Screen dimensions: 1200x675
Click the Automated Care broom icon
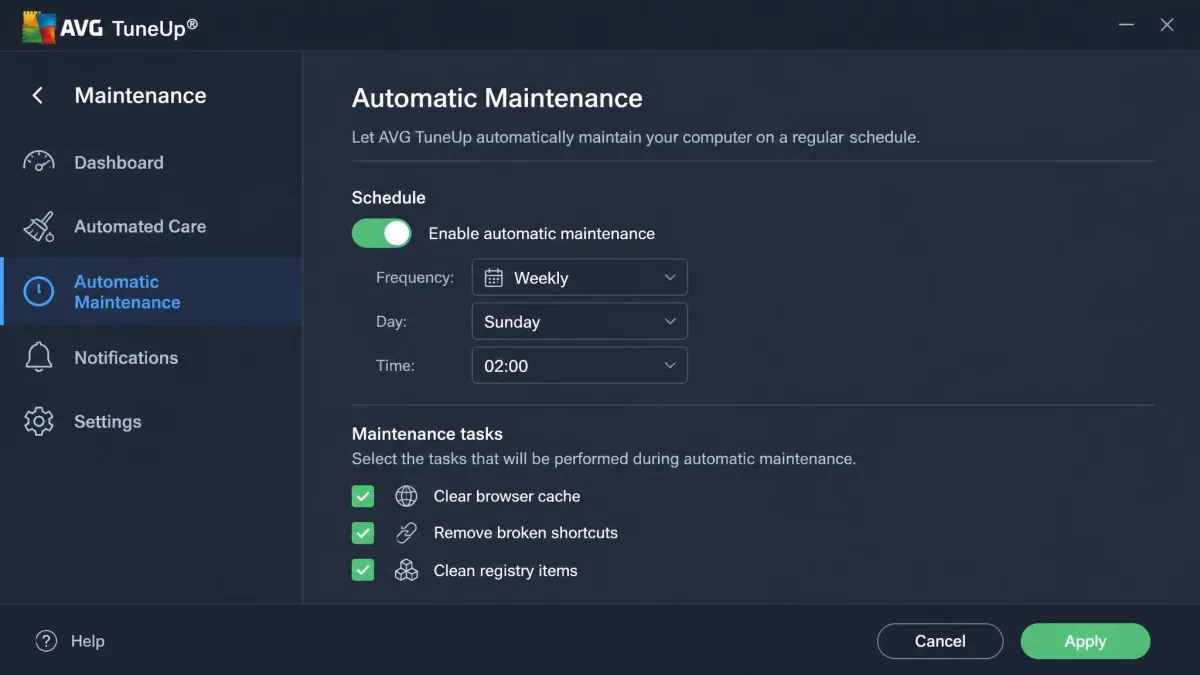coord(39,227)
